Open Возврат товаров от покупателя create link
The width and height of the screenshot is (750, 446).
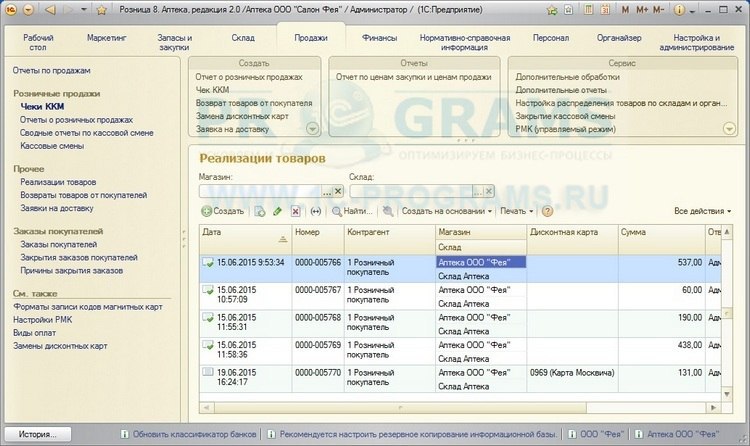point(254,103)
